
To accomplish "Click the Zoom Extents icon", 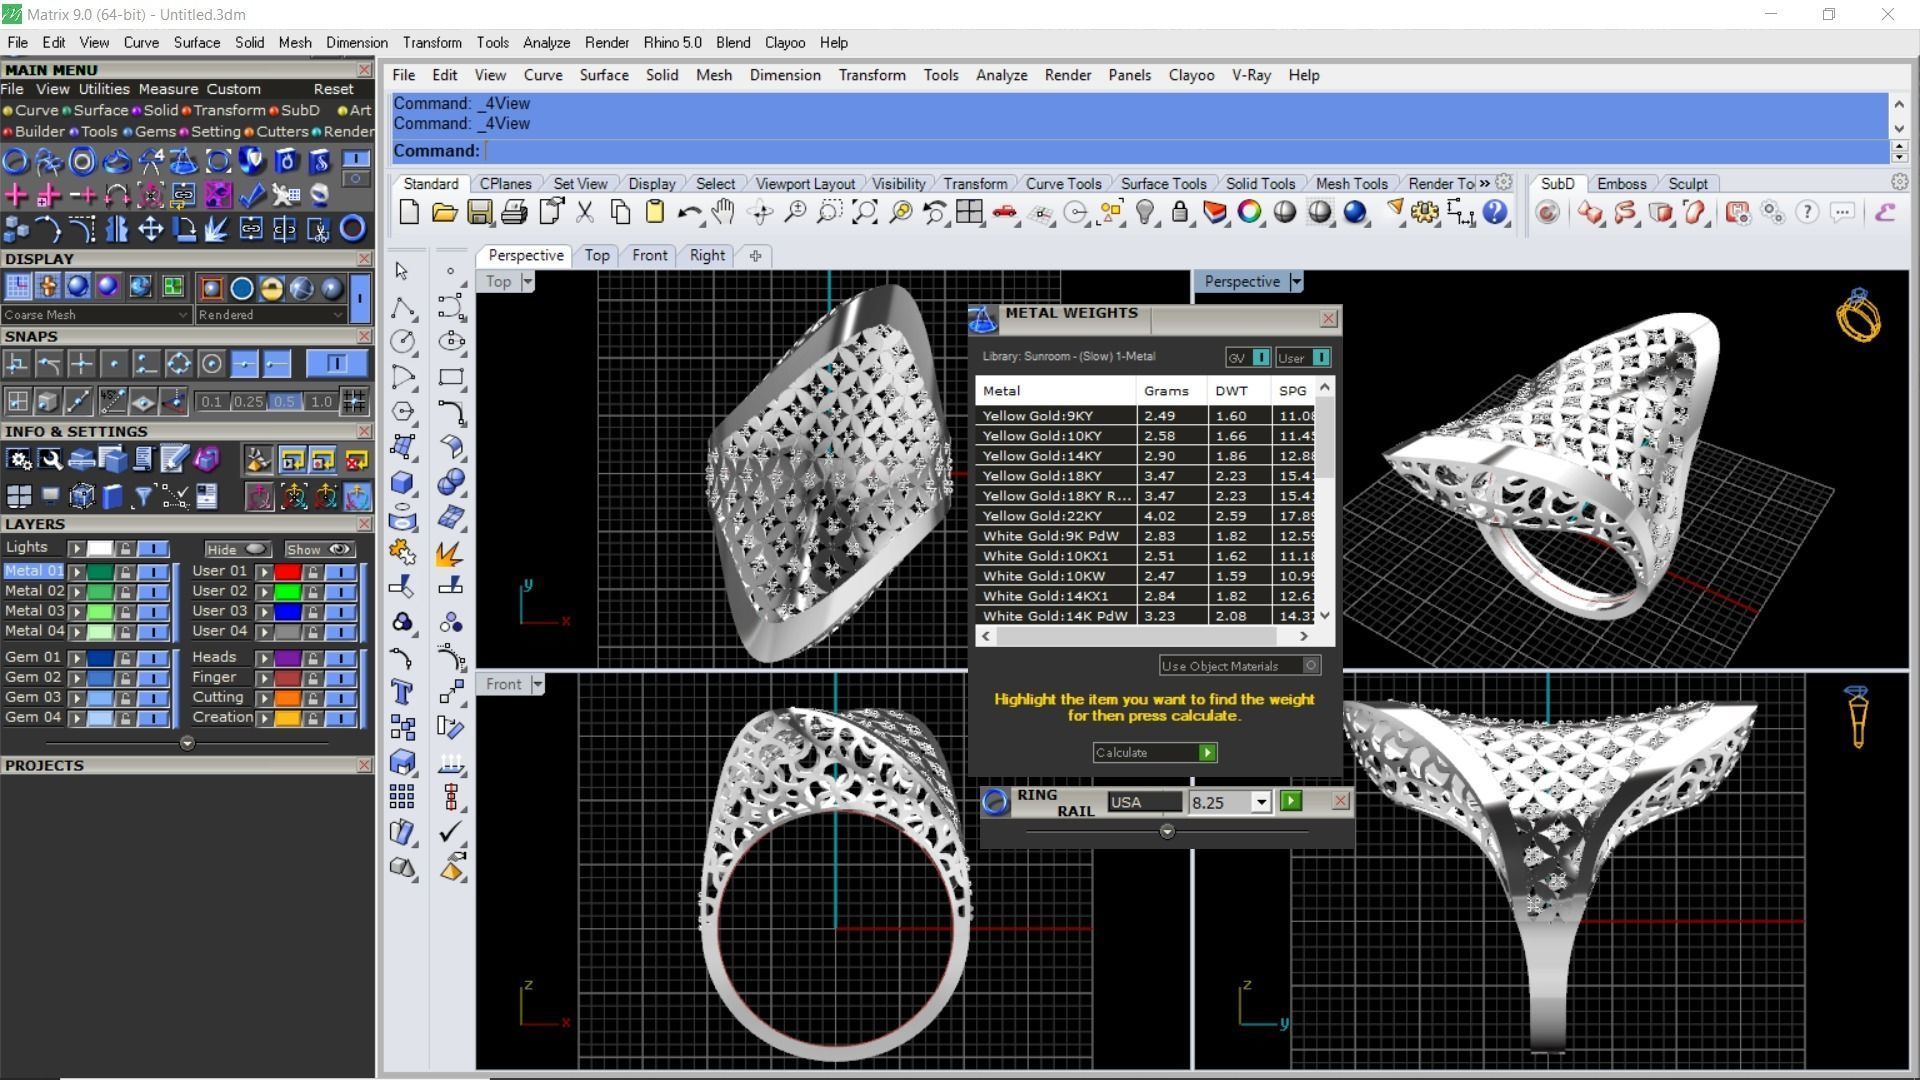I will 864,212.
